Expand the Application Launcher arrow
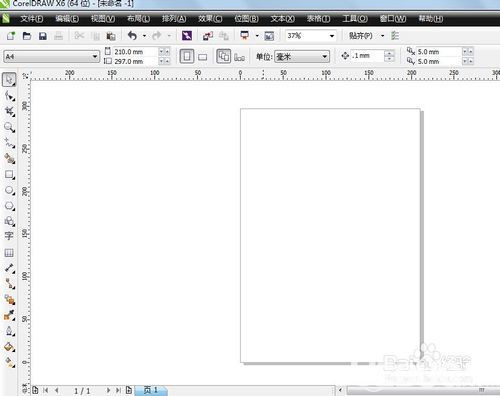 point(257,36)
